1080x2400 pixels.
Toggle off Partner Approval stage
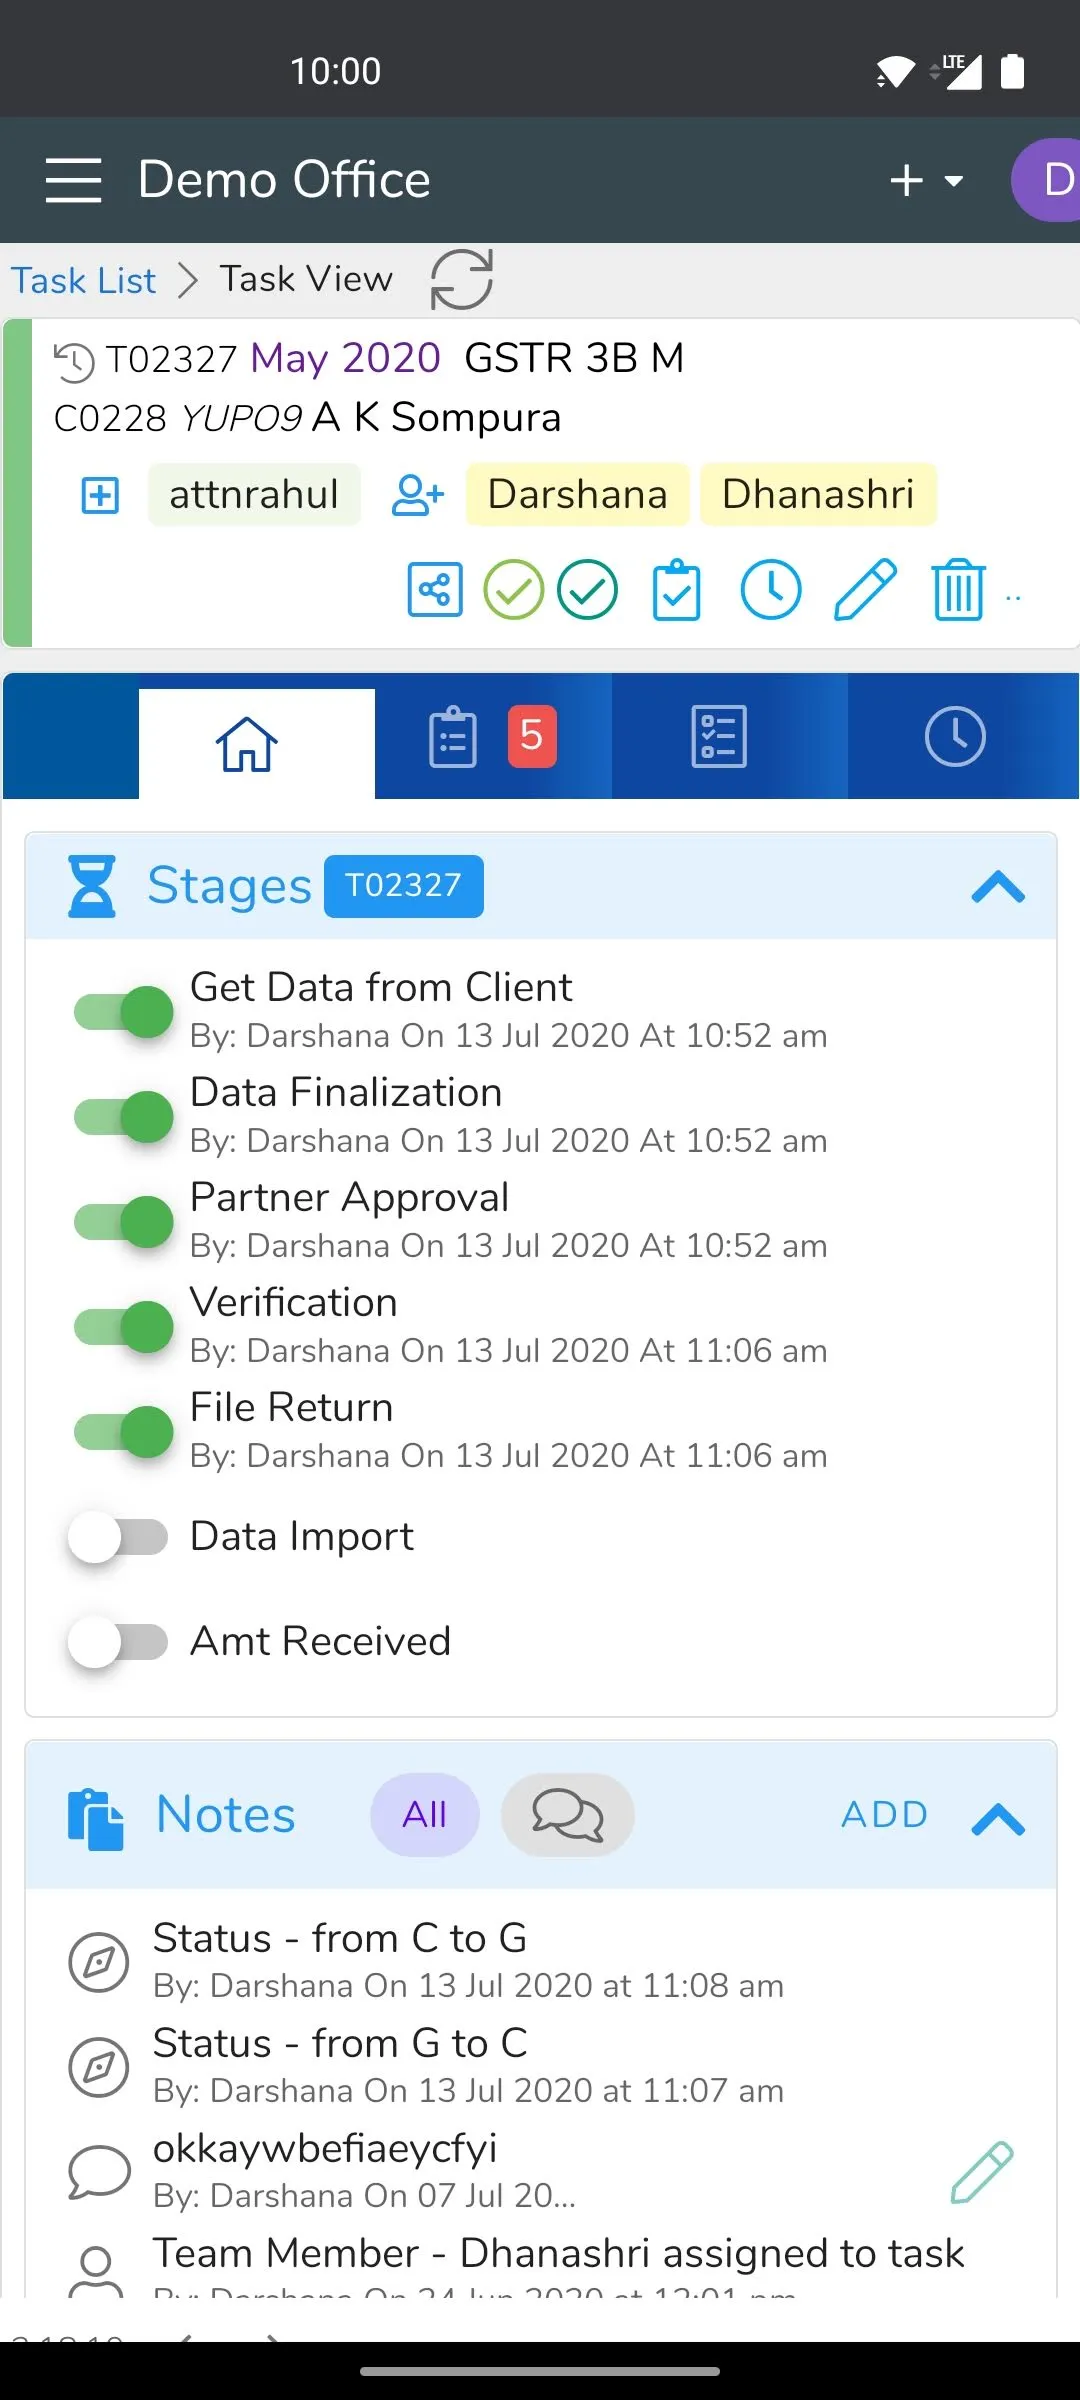tap(124, 1222)
